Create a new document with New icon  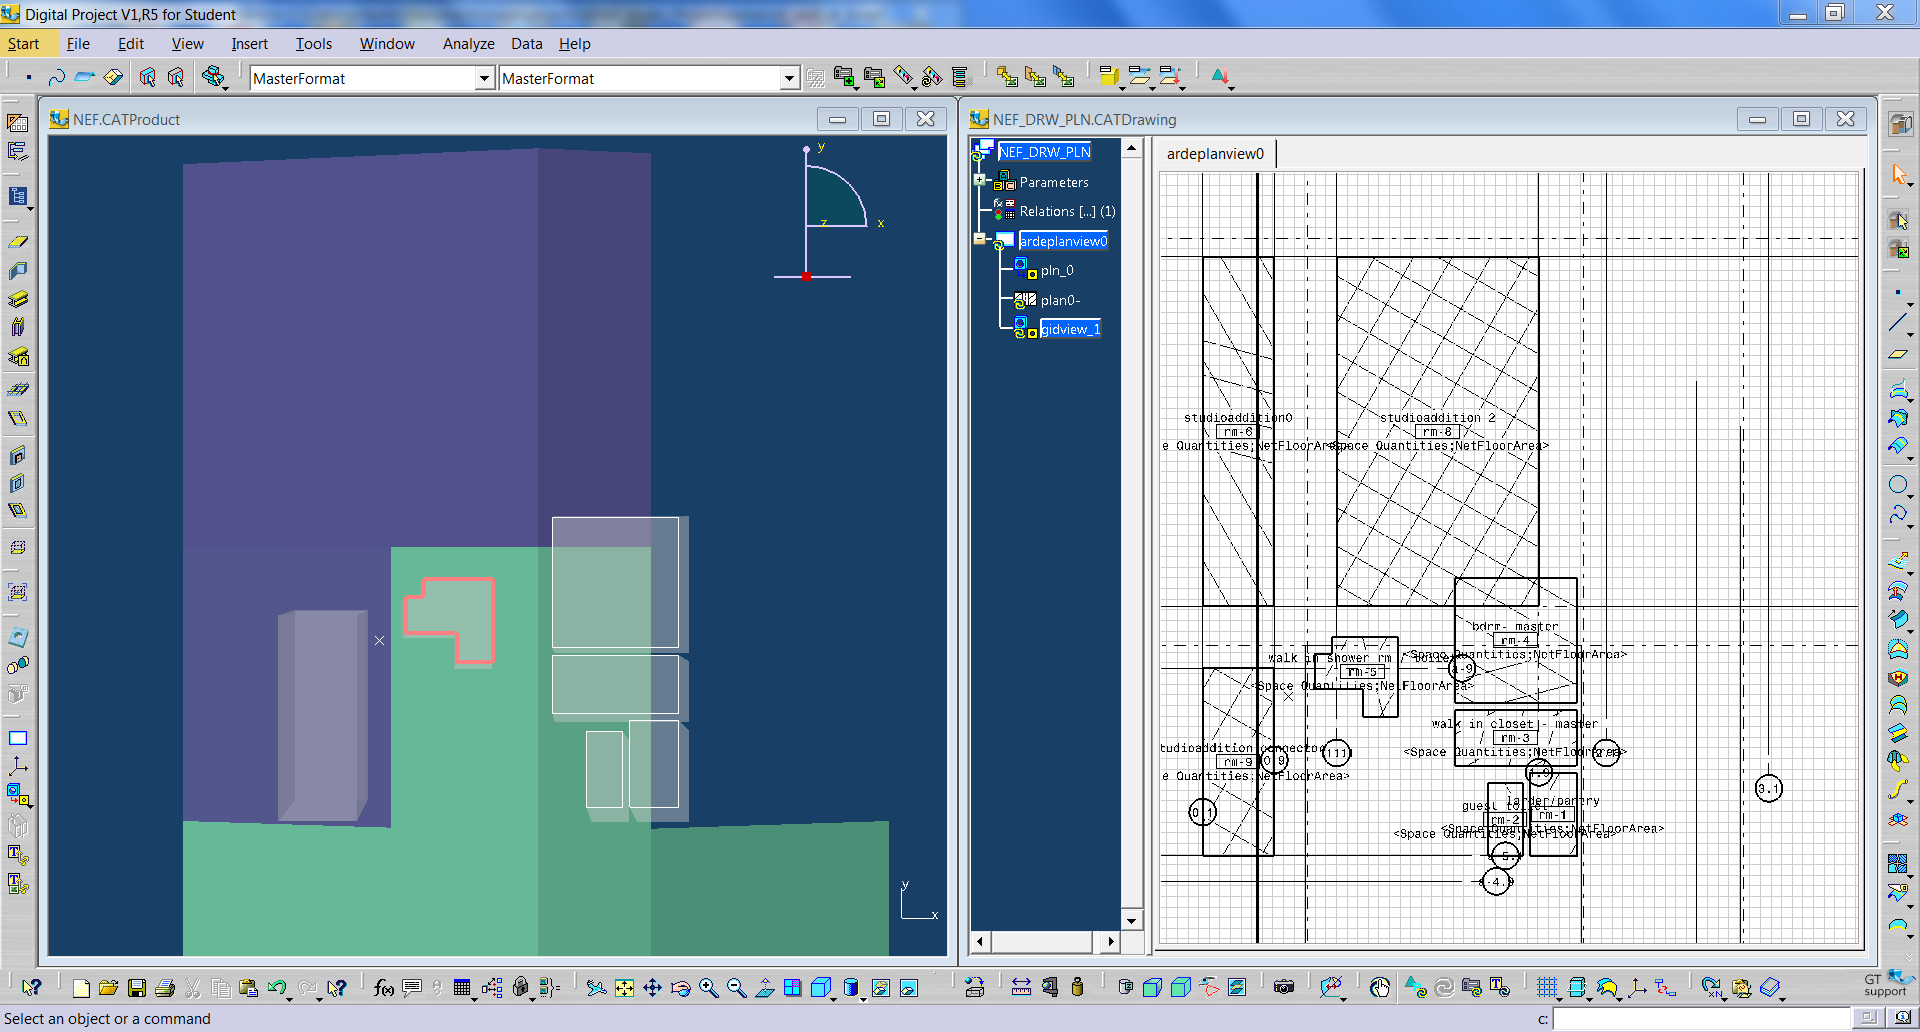[81, 988]
